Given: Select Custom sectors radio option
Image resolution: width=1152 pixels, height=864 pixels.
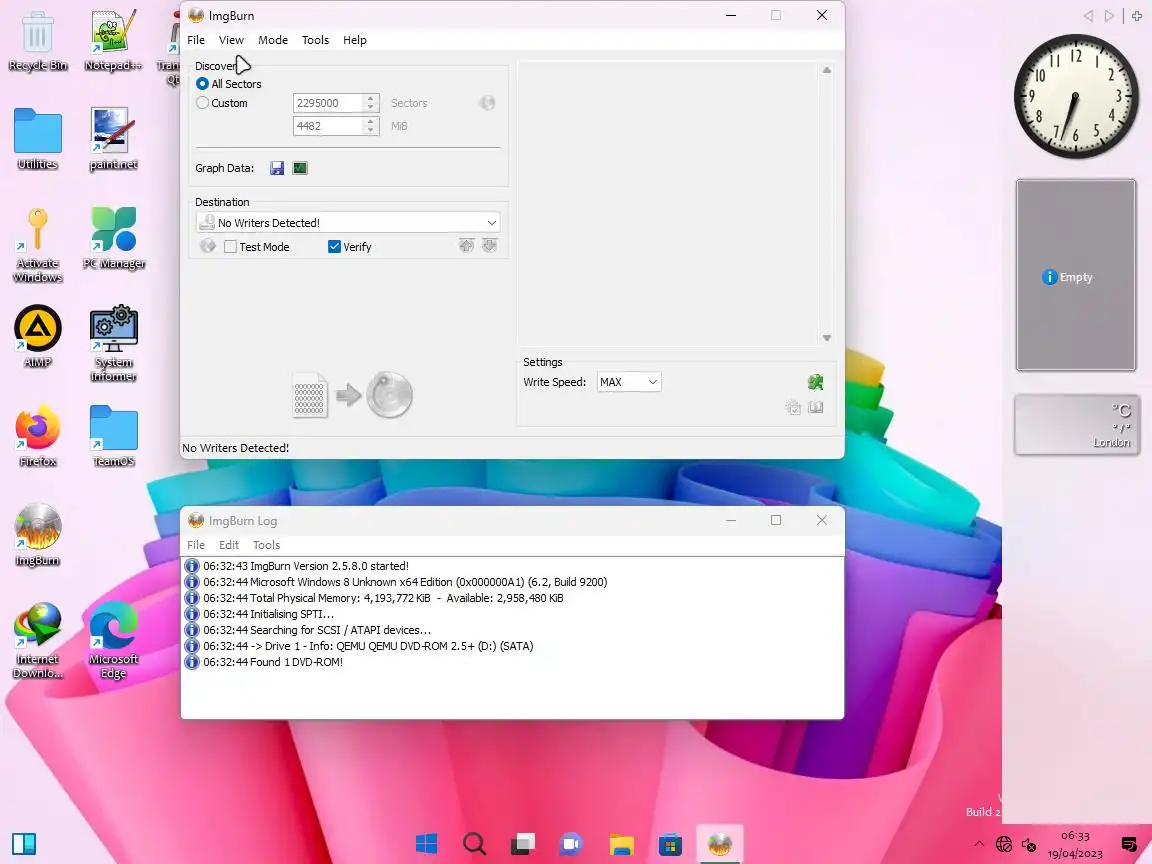Looking at the screenshot, I should (x=222, y=103).
